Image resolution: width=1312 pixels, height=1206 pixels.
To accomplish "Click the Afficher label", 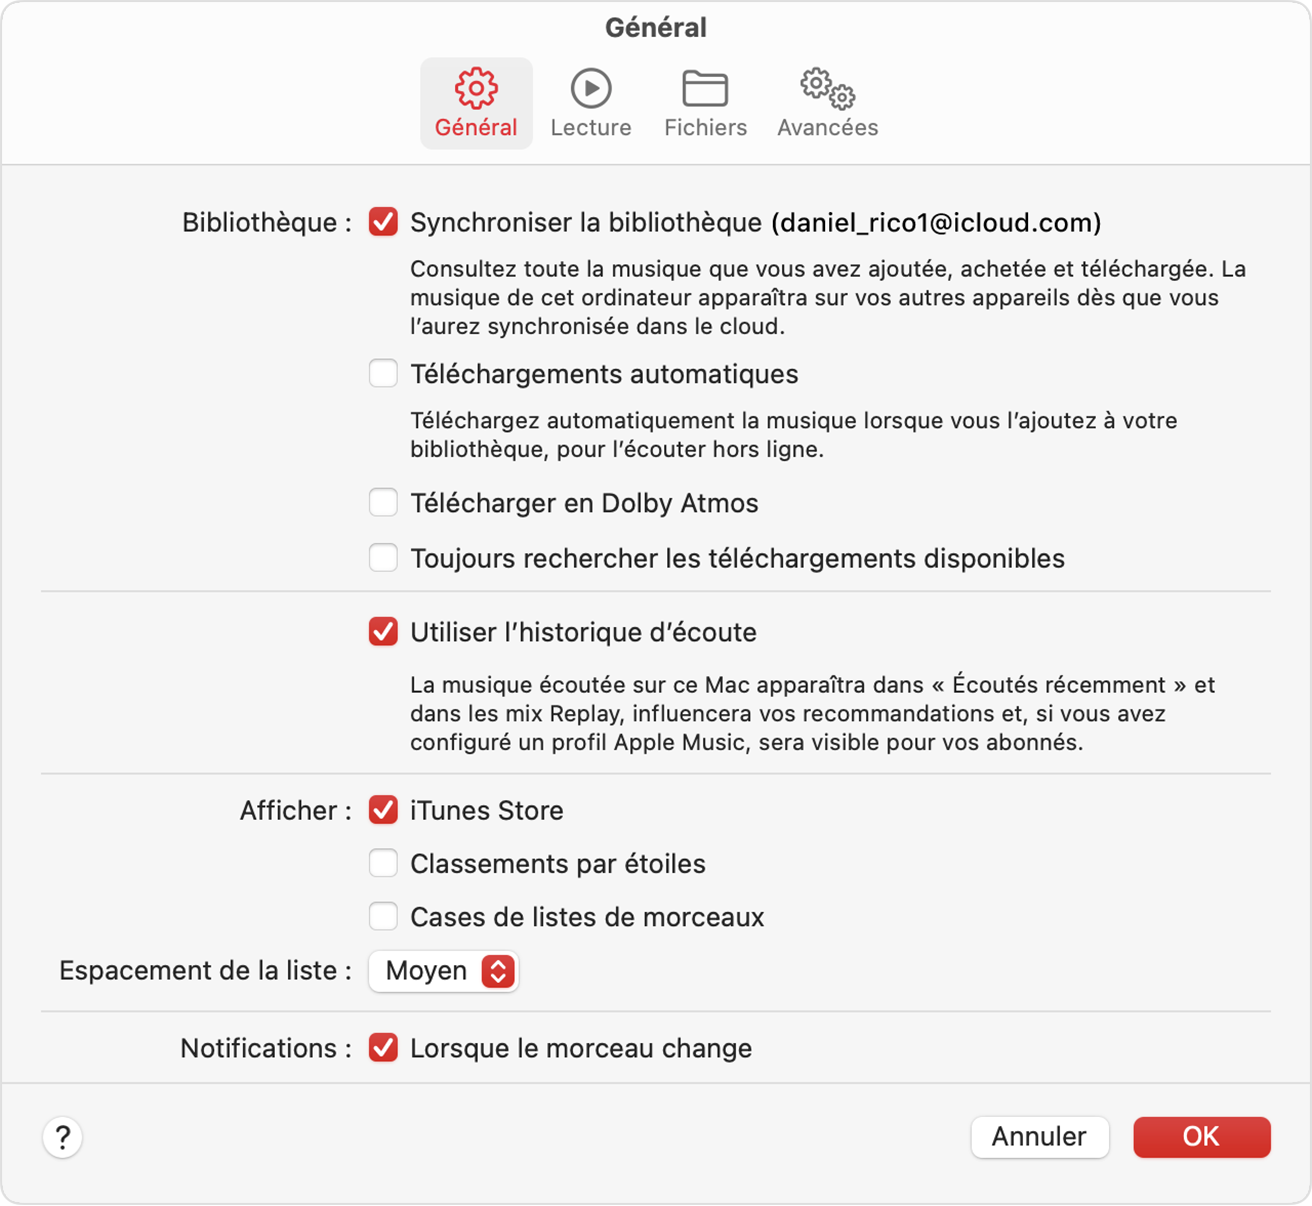I will pyautogui.click(x=295, y=810).
